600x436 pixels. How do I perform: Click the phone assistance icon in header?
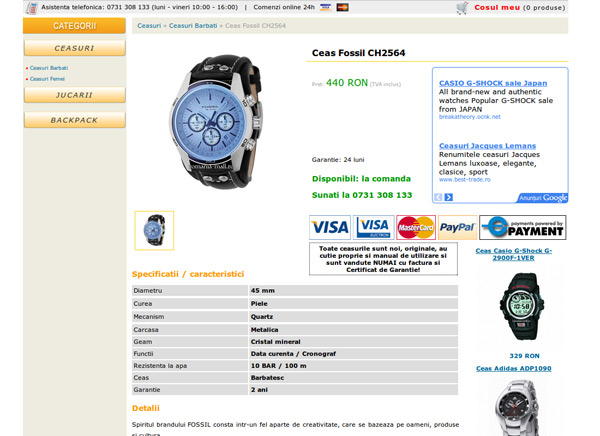(x=32, y=8)
